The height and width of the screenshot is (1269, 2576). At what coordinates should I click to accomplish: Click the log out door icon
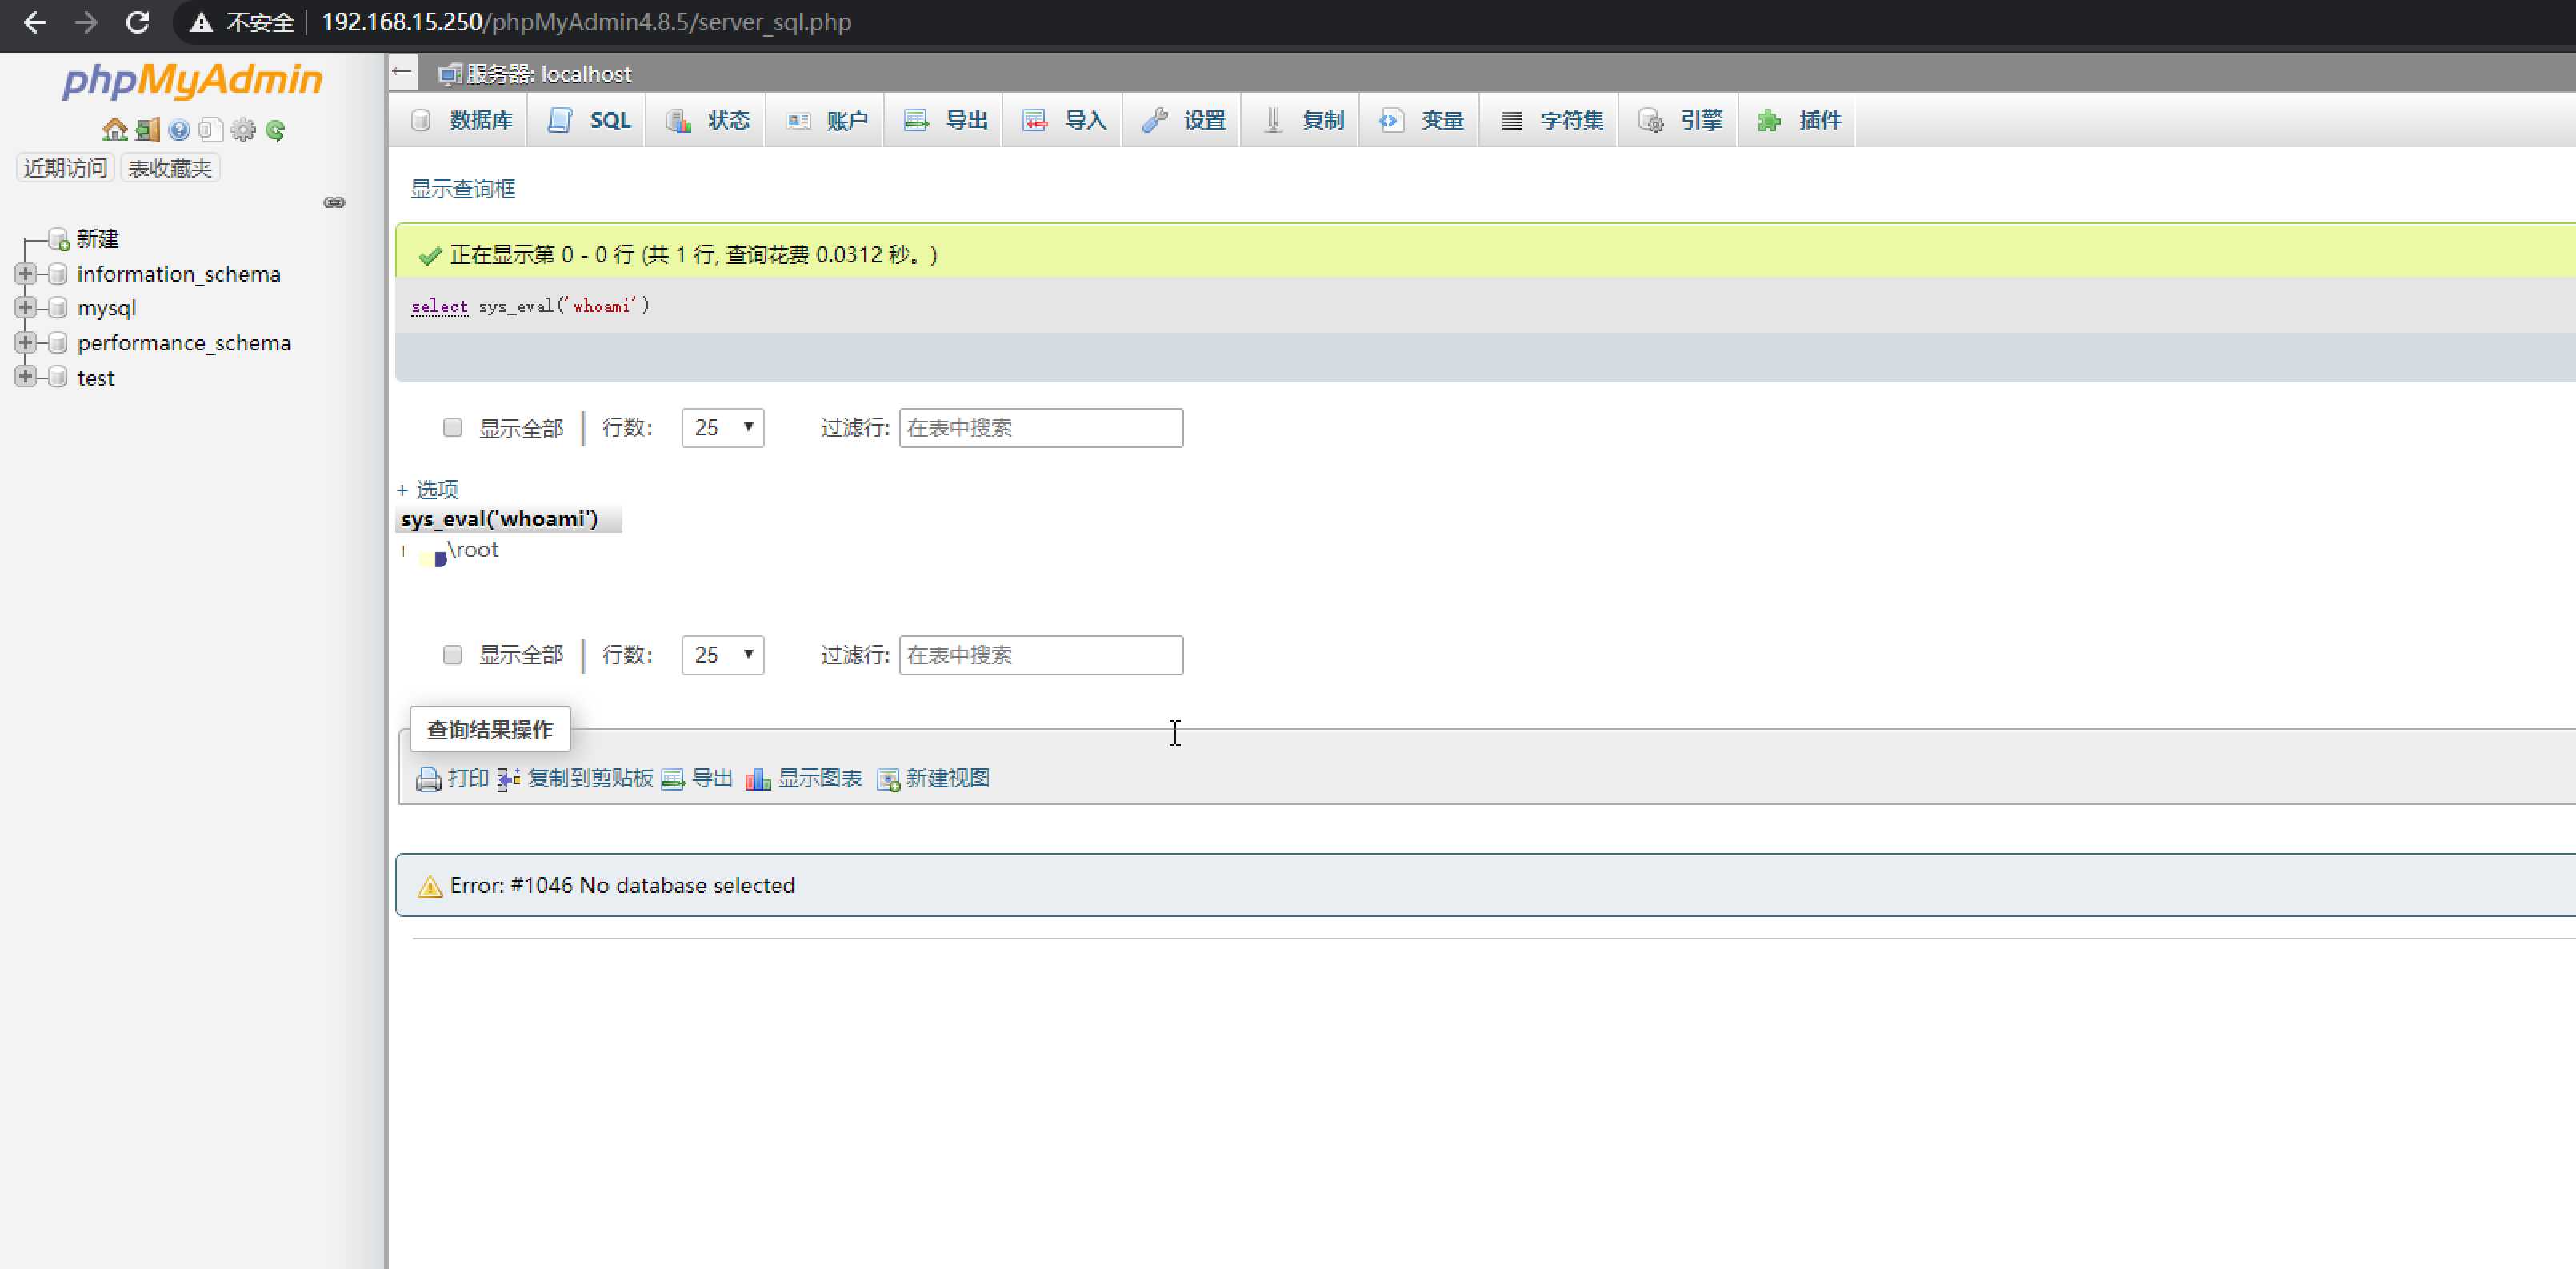148,130
